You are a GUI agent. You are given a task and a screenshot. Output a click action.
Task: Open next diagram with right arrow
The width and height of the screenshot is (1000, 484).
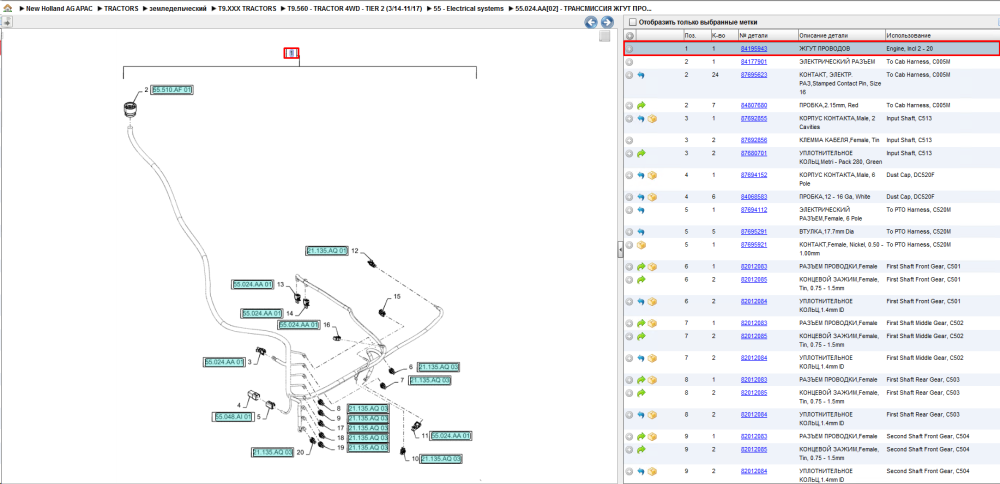[607, 23]
